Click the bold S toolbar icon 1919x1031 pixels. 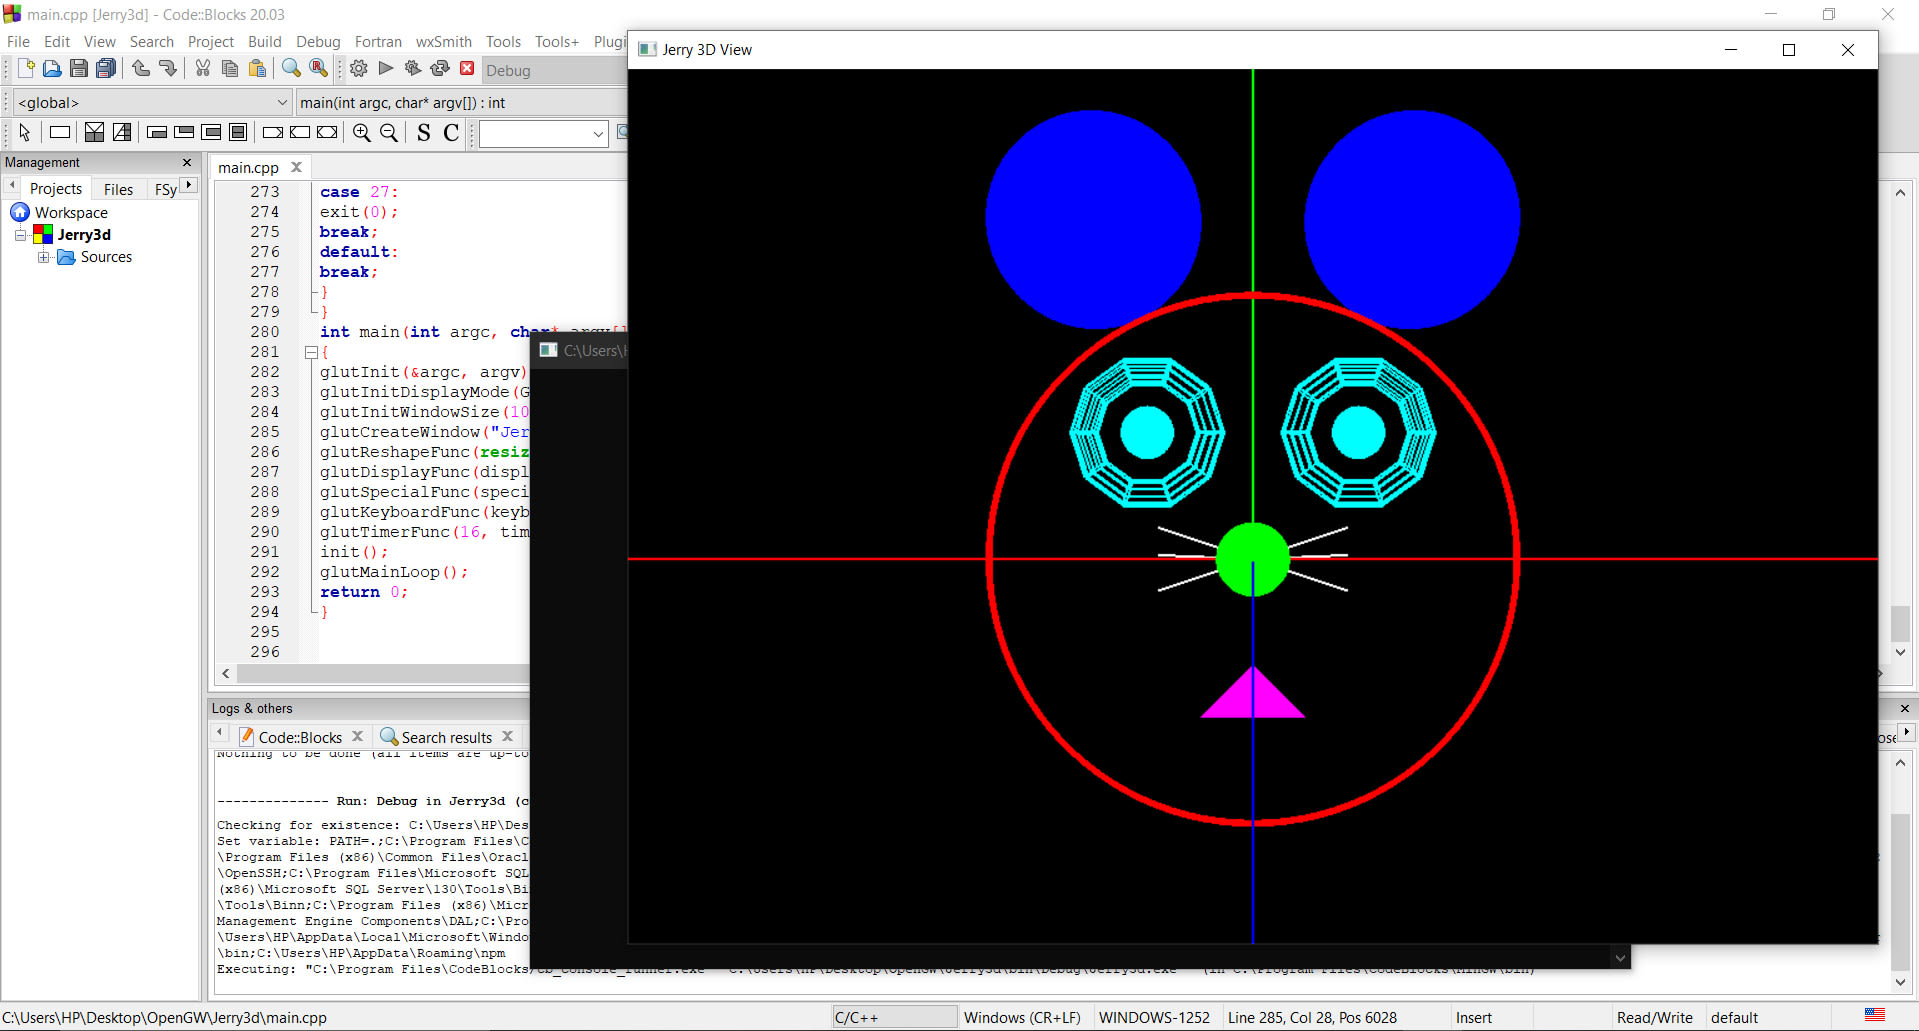point(424,133)
